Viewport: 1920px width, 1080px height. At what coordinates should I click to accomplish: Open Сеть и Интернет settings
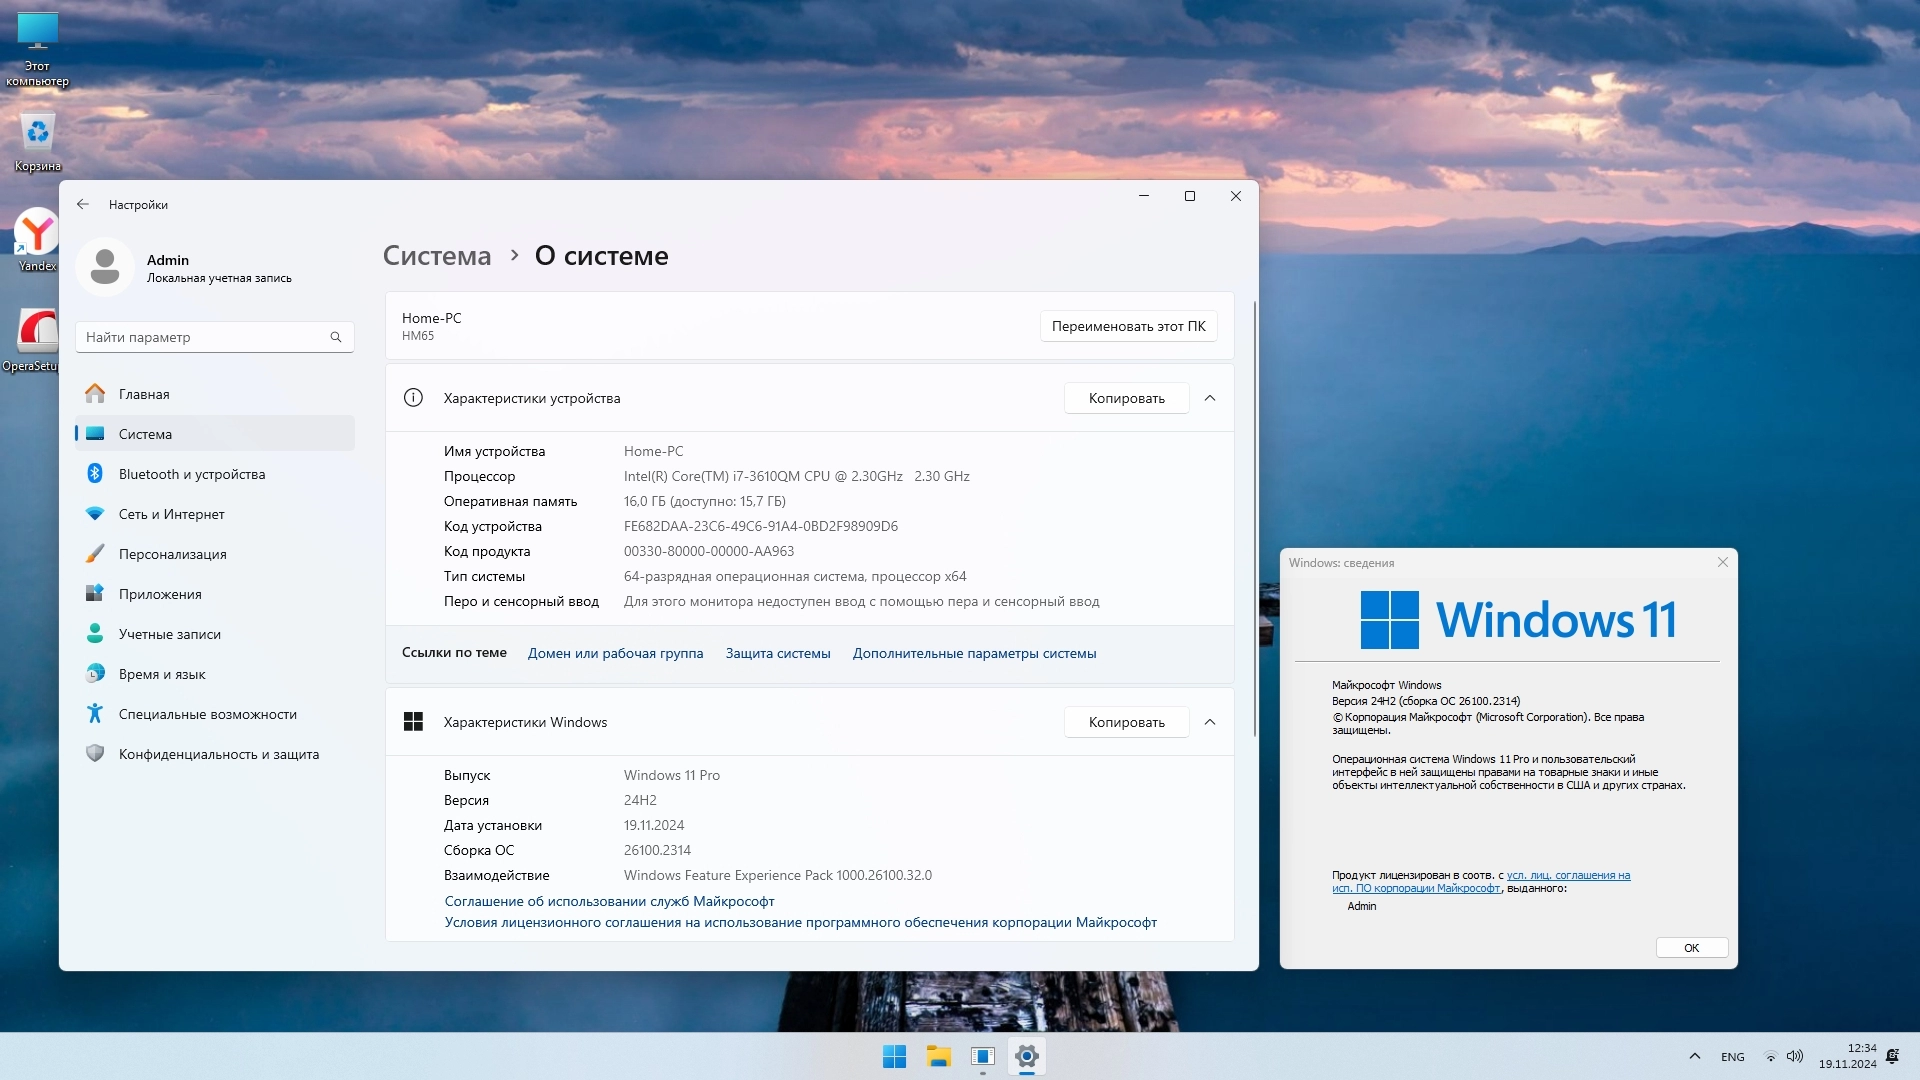(171, 514)
